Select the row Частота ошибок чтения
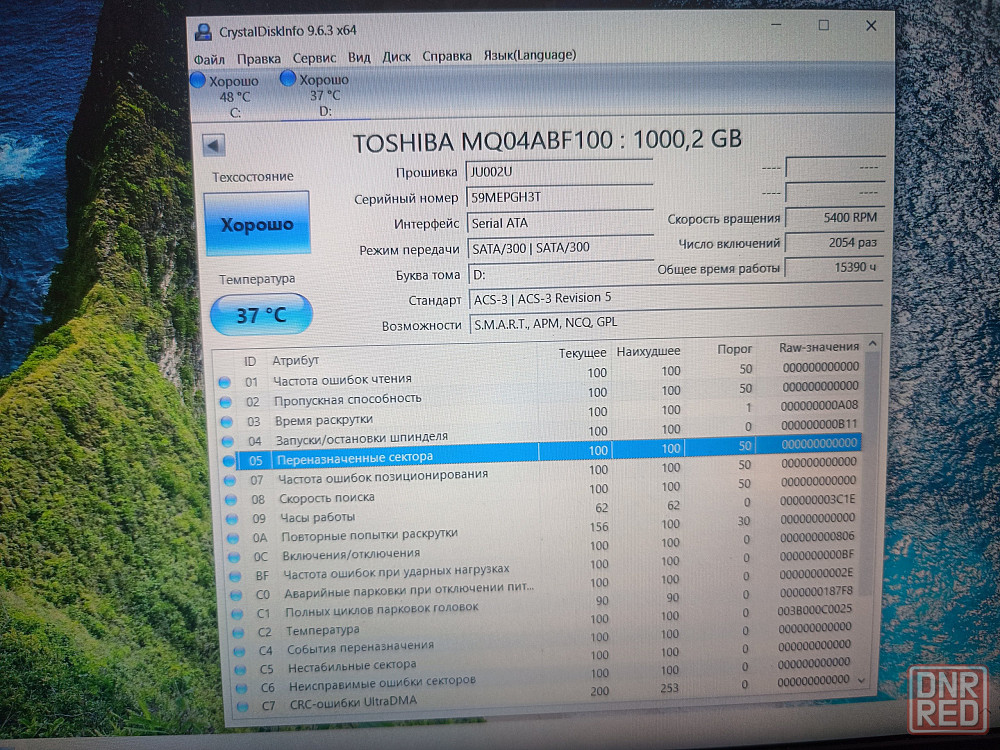Viewport: 1000px width, 750px height. tap(540, 376)
